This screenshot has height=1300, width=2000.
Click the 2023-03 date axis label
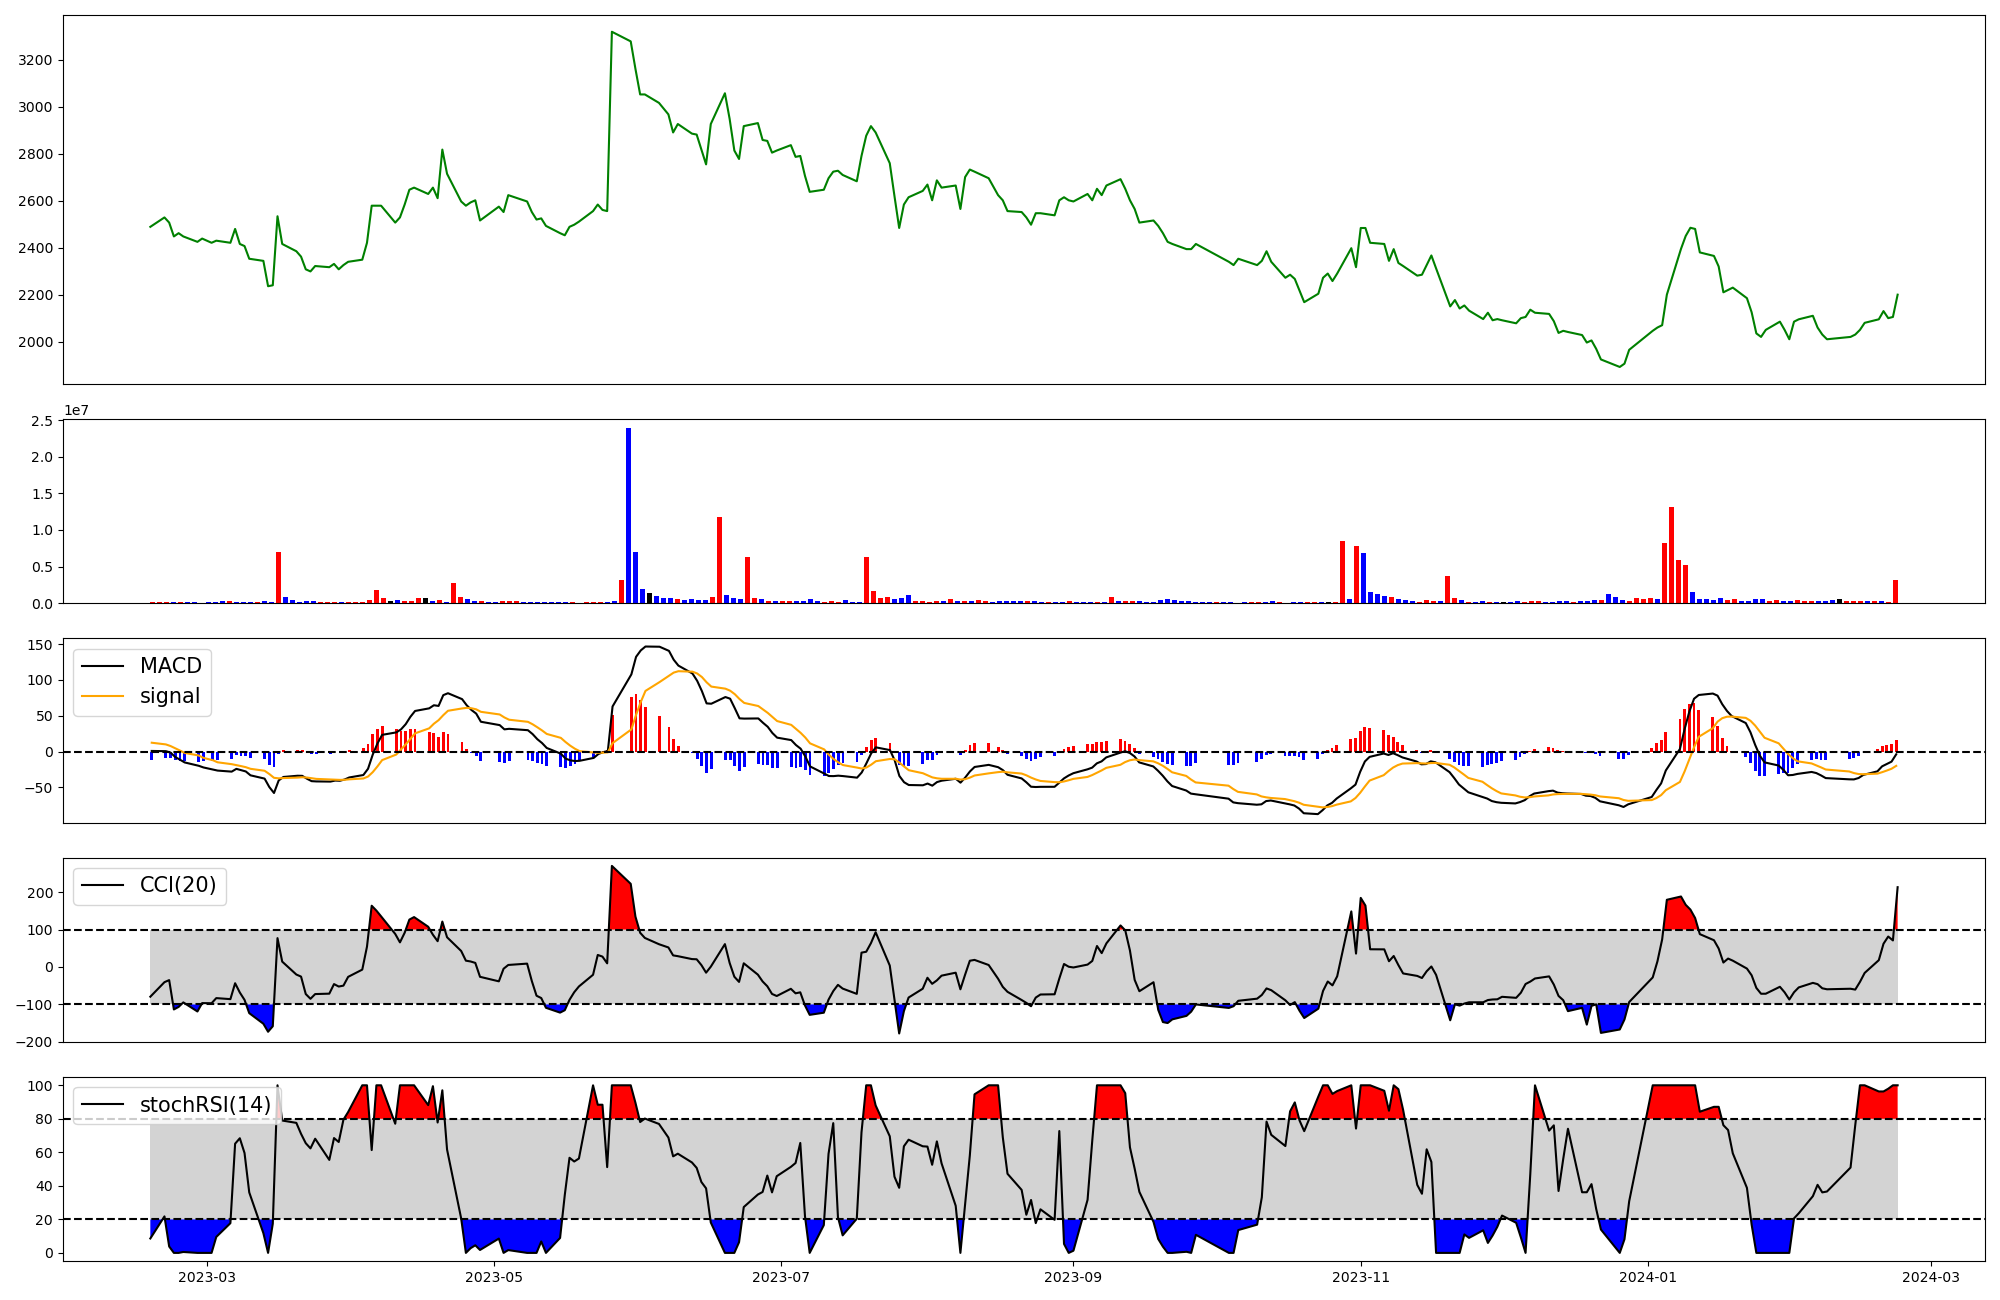pyautogui.click(x=207, y=1277)
